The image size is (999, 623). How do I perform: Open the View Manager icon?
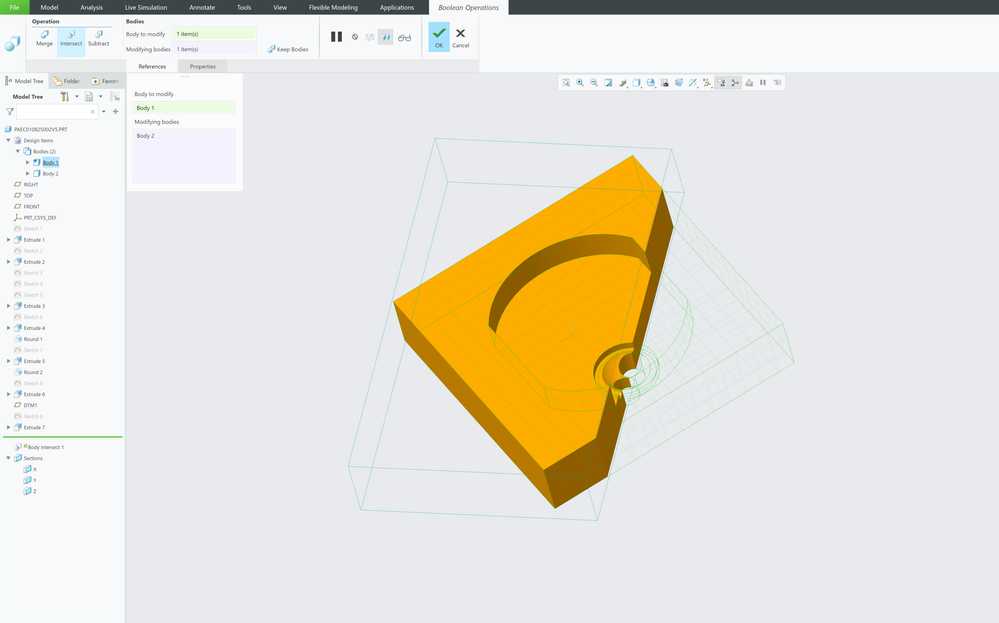point(665,83)
